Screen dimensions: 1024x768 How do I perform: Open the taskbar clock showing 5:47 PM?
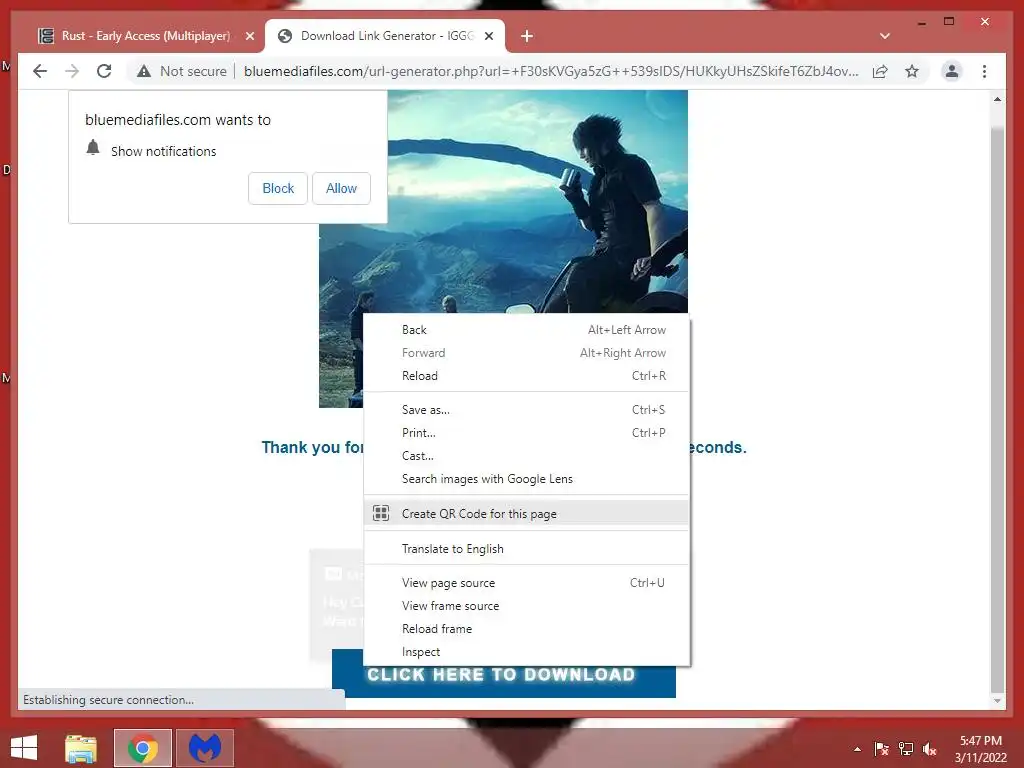click(980, 749)
